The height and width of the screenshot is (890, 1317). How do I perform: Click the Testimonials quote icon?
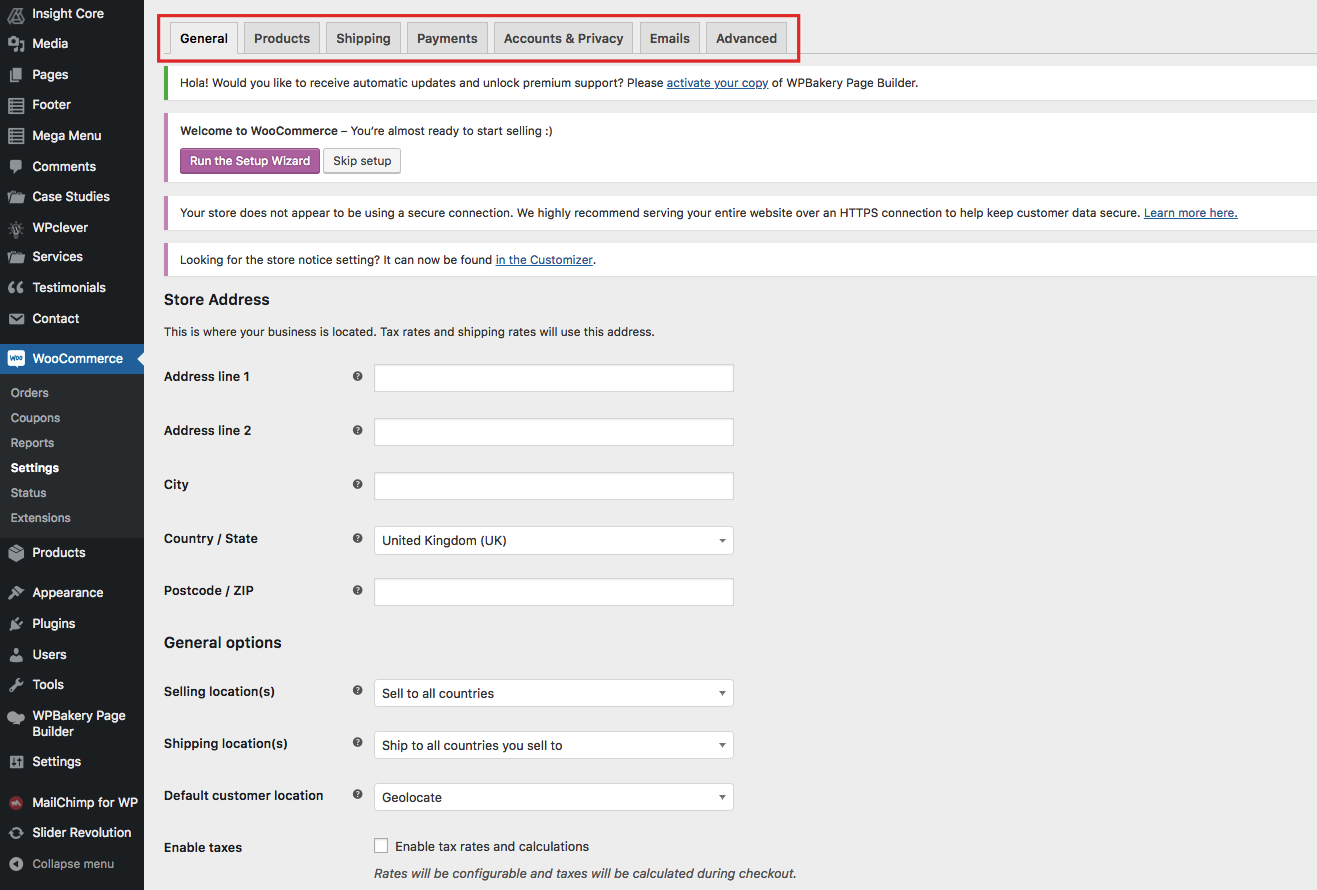coord(16,288)
